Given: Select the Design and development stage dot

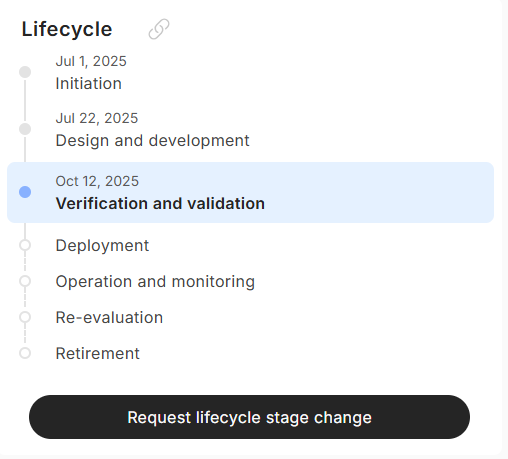Looking at the screenshot, I should click(x=25, y=129).
